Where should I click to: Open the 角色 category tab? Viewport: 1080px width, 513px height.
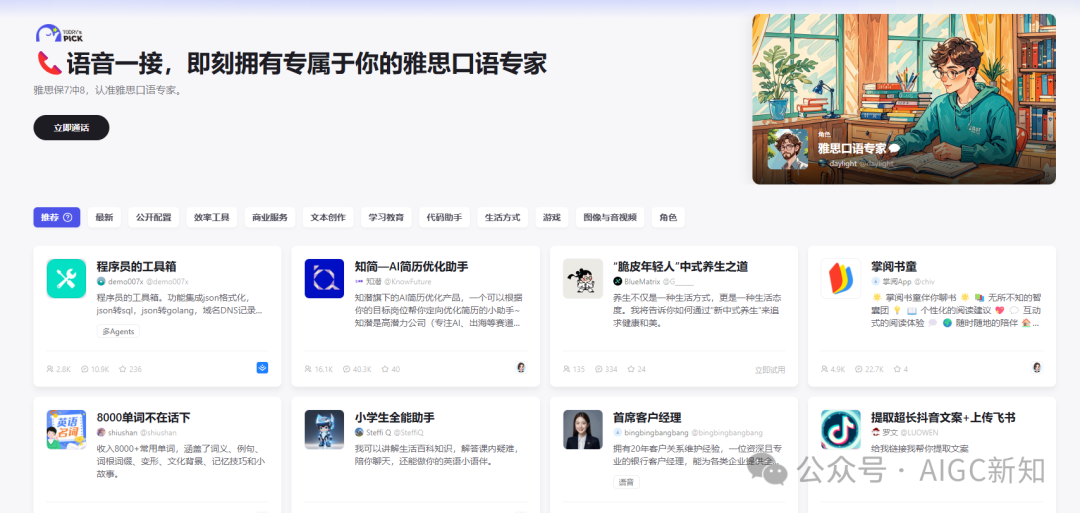[668, 217]
